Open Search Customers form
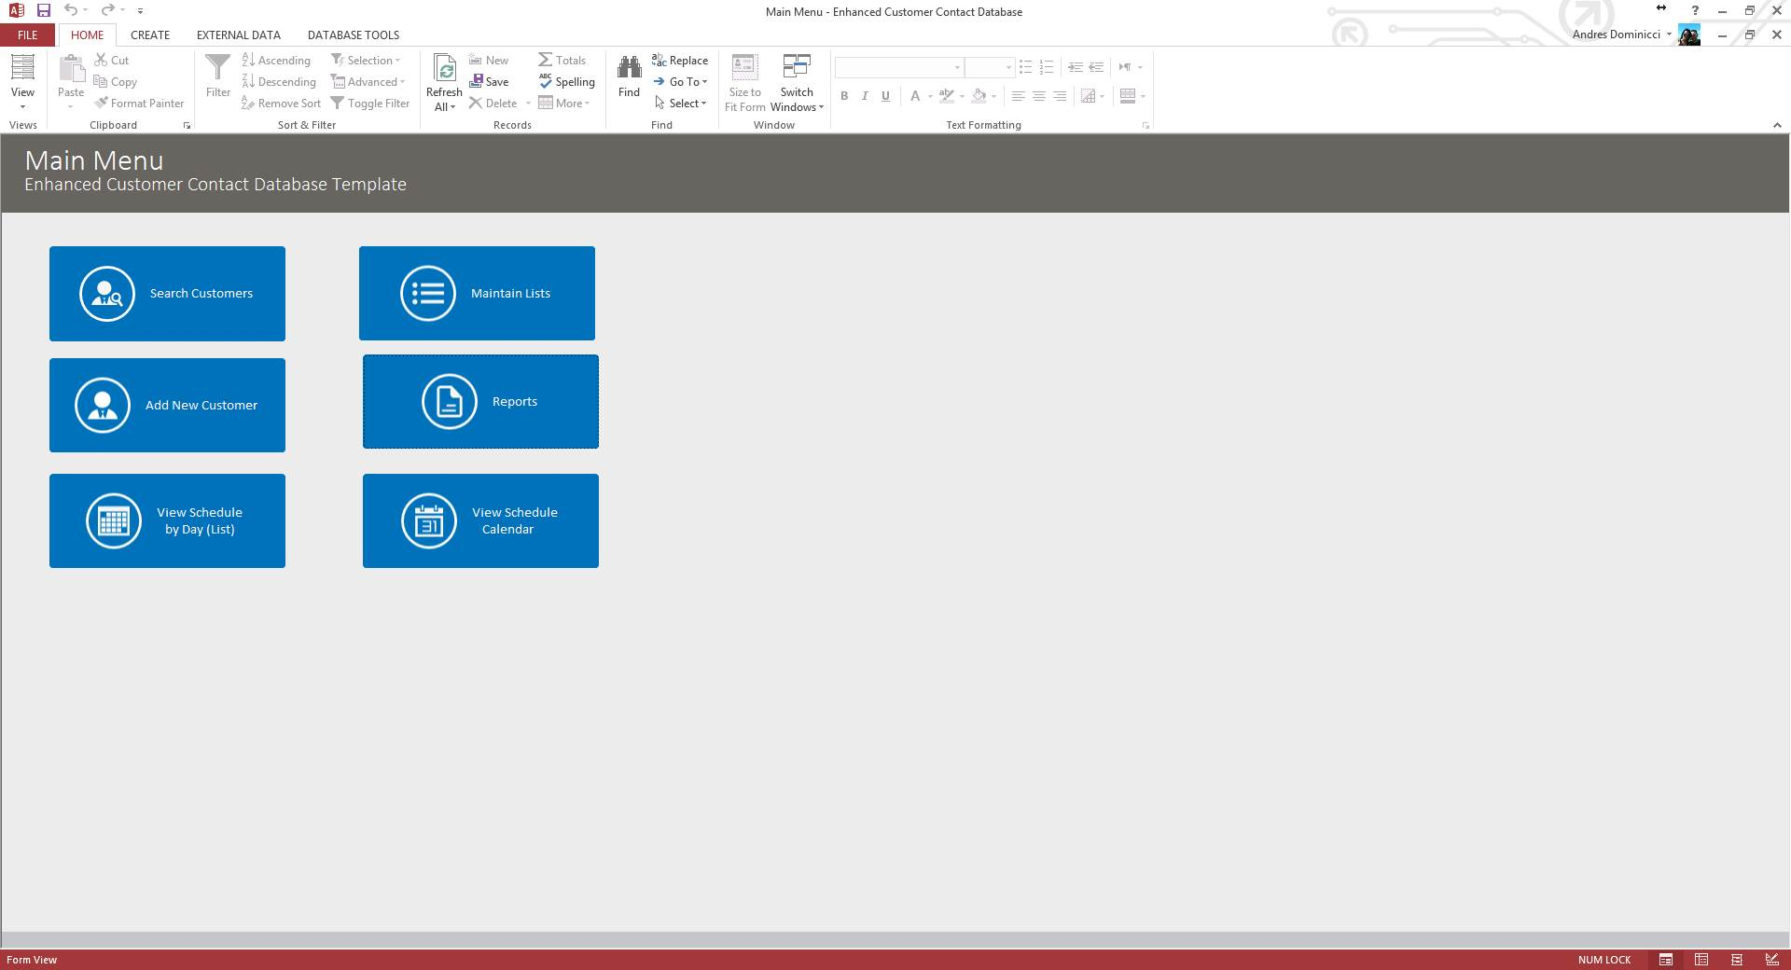1791x970 pixels. [x=166, y=293]
